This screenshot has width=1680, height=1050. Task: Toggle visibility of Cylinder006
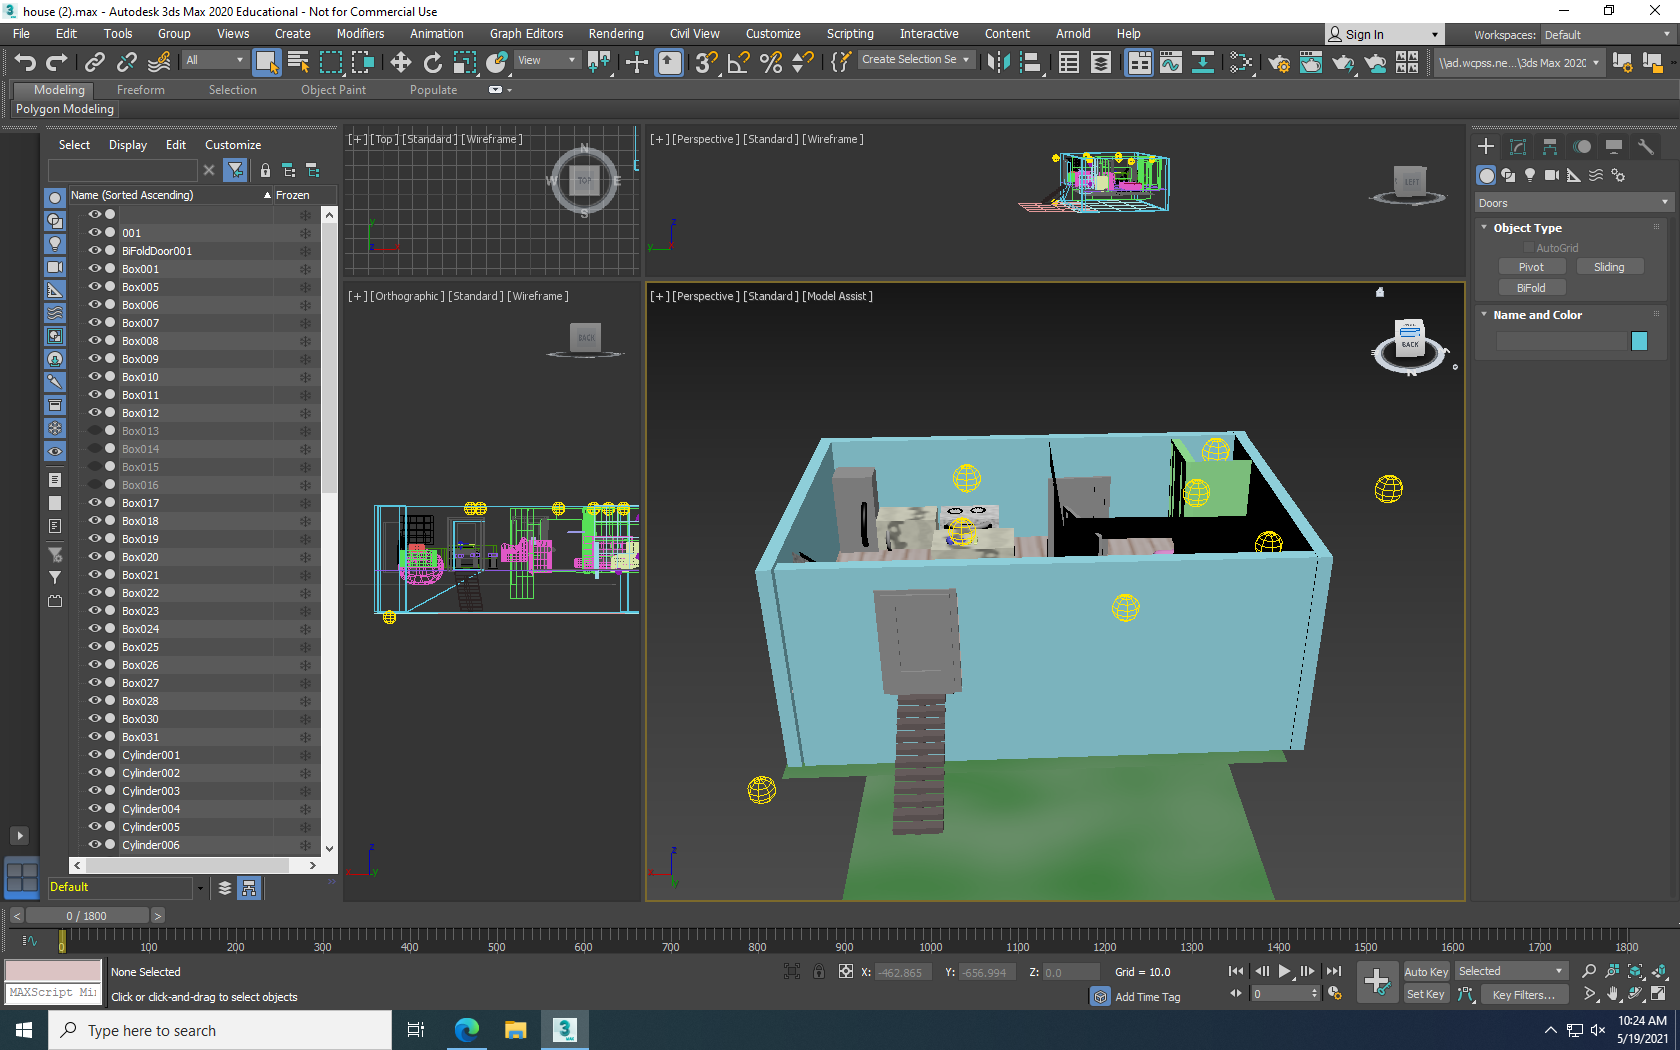point(95,845)
